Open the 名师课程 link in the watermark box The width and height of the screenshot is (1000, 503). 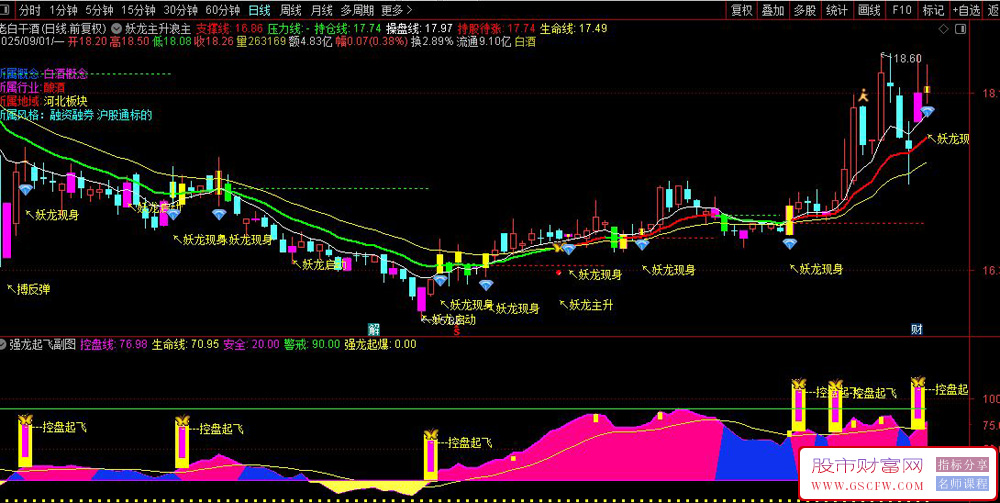[962, 483]
